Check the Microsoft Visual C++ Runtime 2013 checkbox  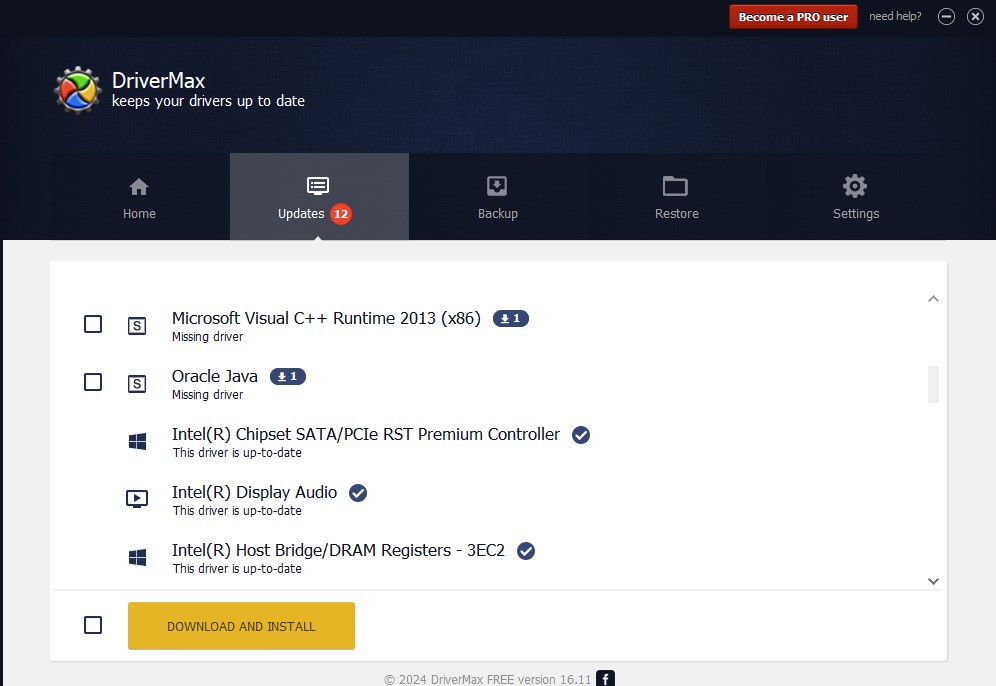[x=93, y=324]
